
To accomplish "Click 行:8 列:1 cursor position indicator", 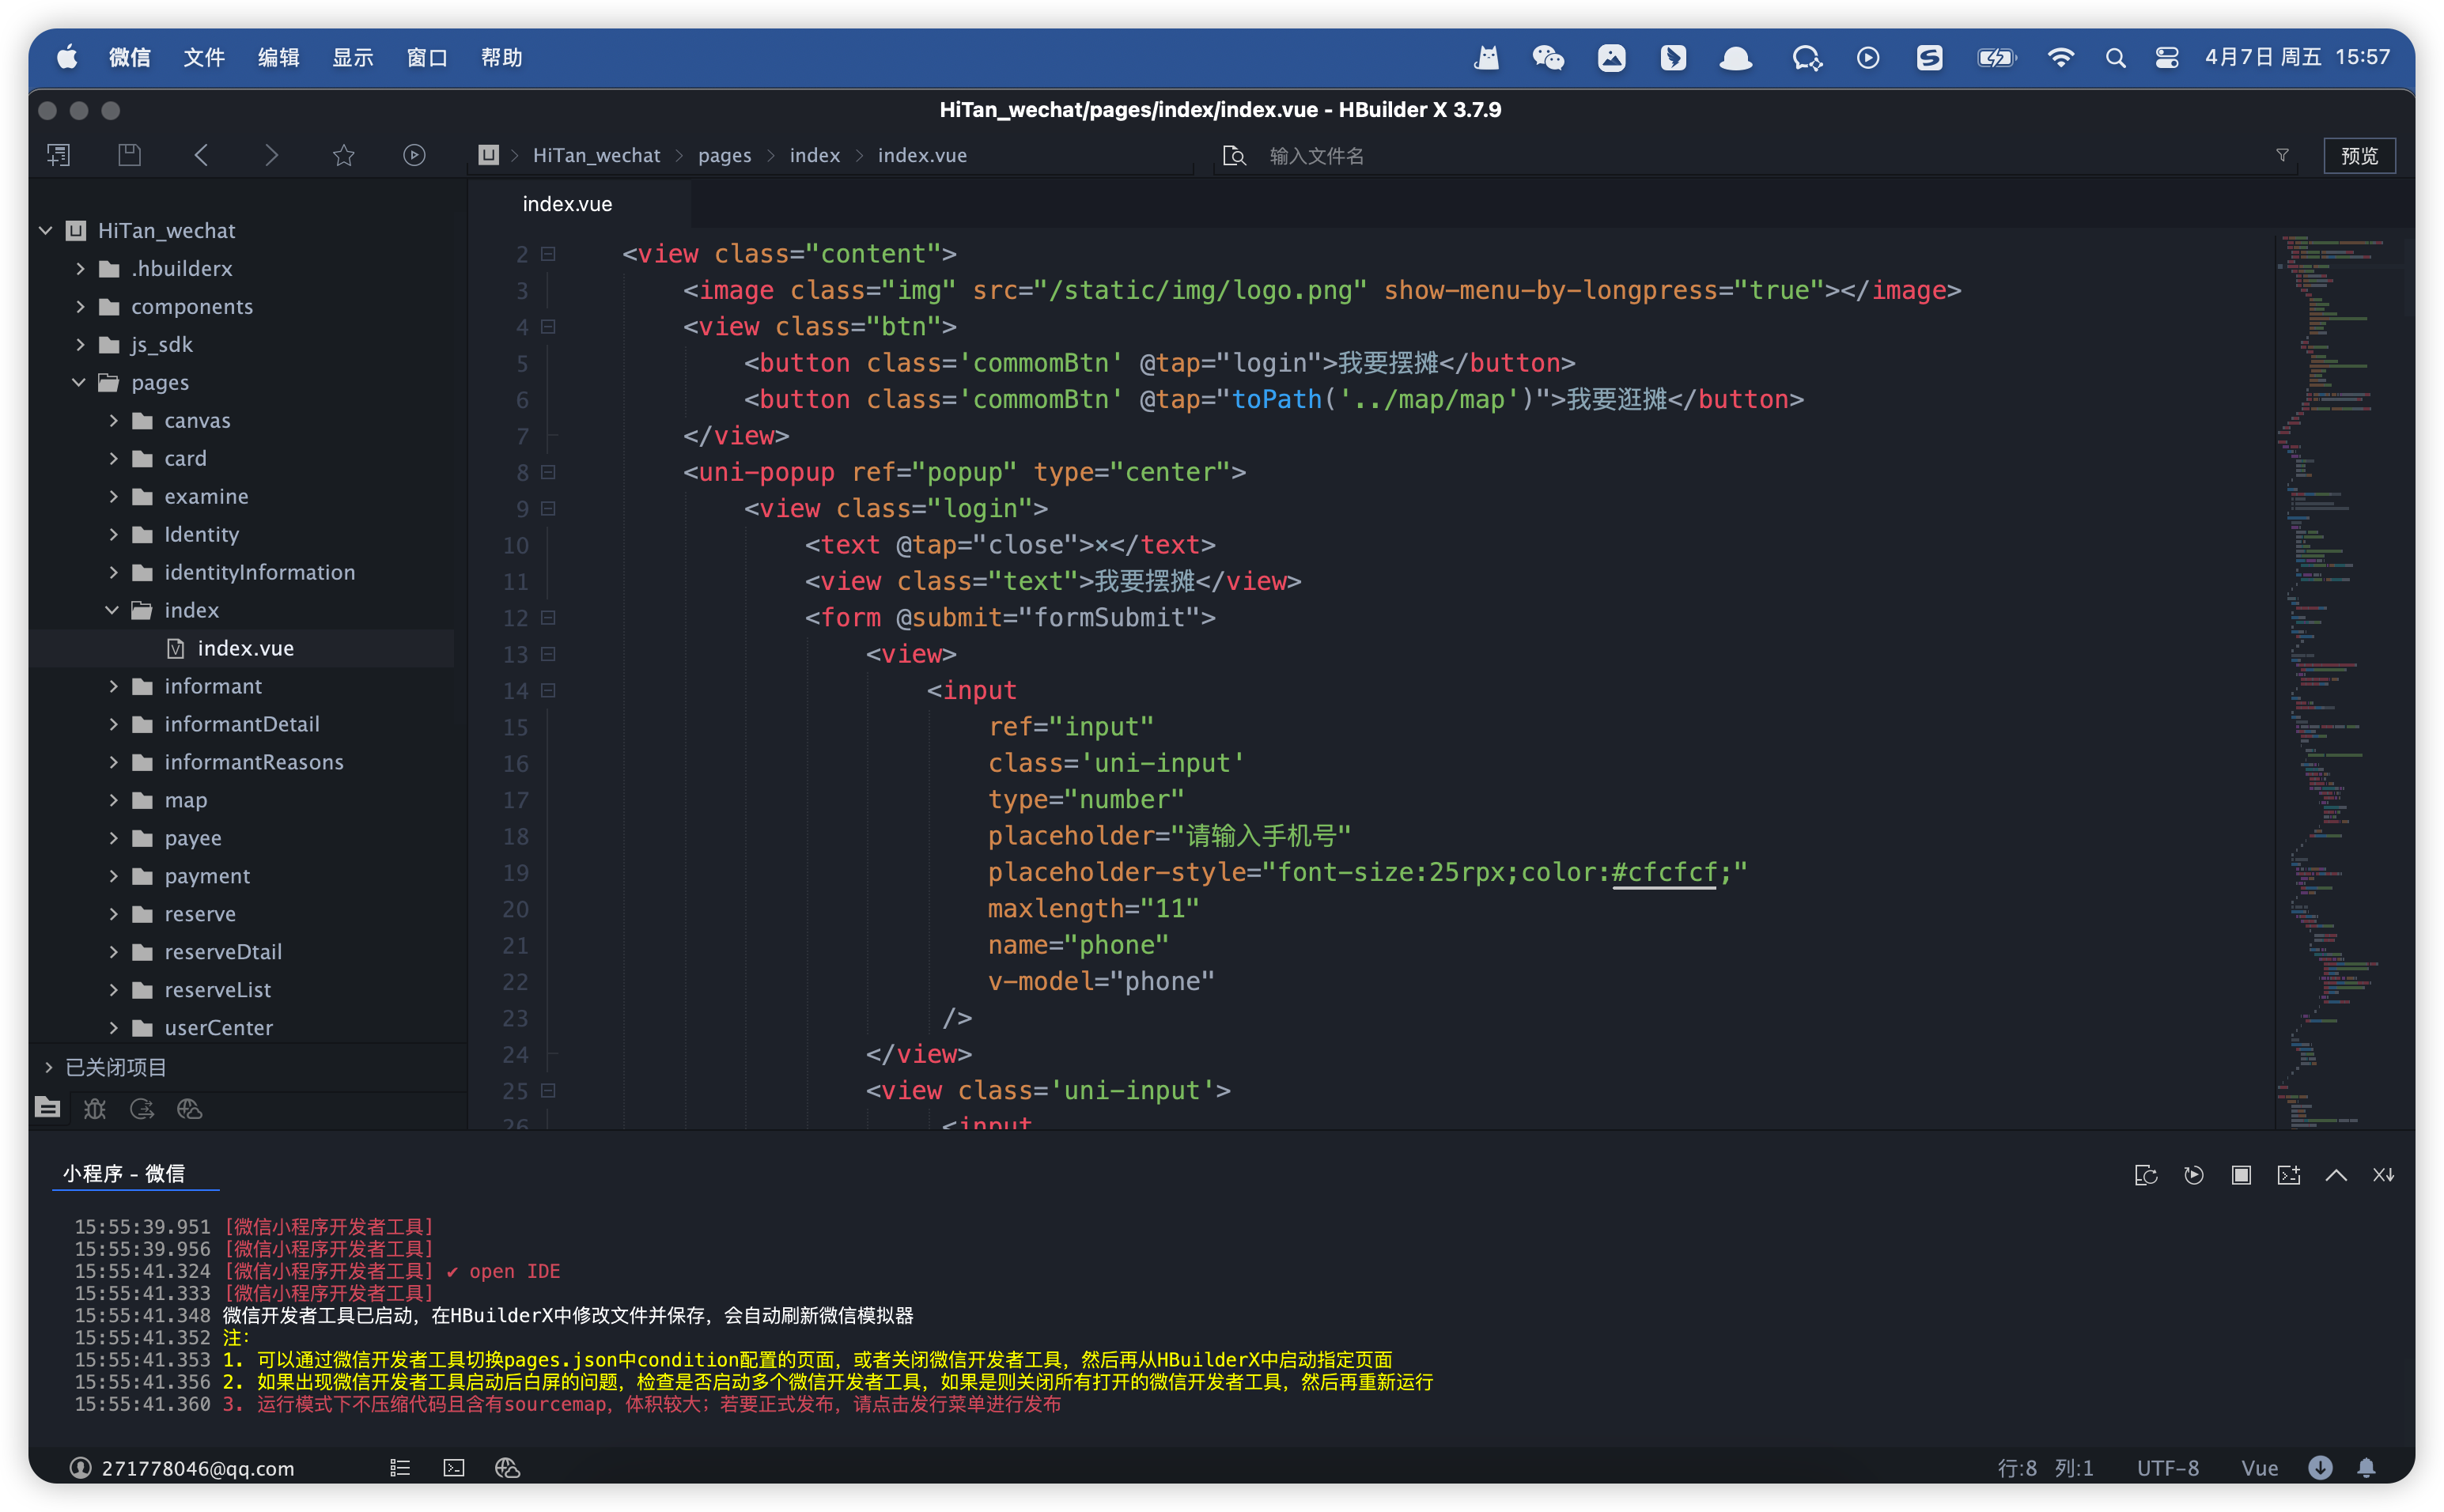I will (x=2045, y=1467).
